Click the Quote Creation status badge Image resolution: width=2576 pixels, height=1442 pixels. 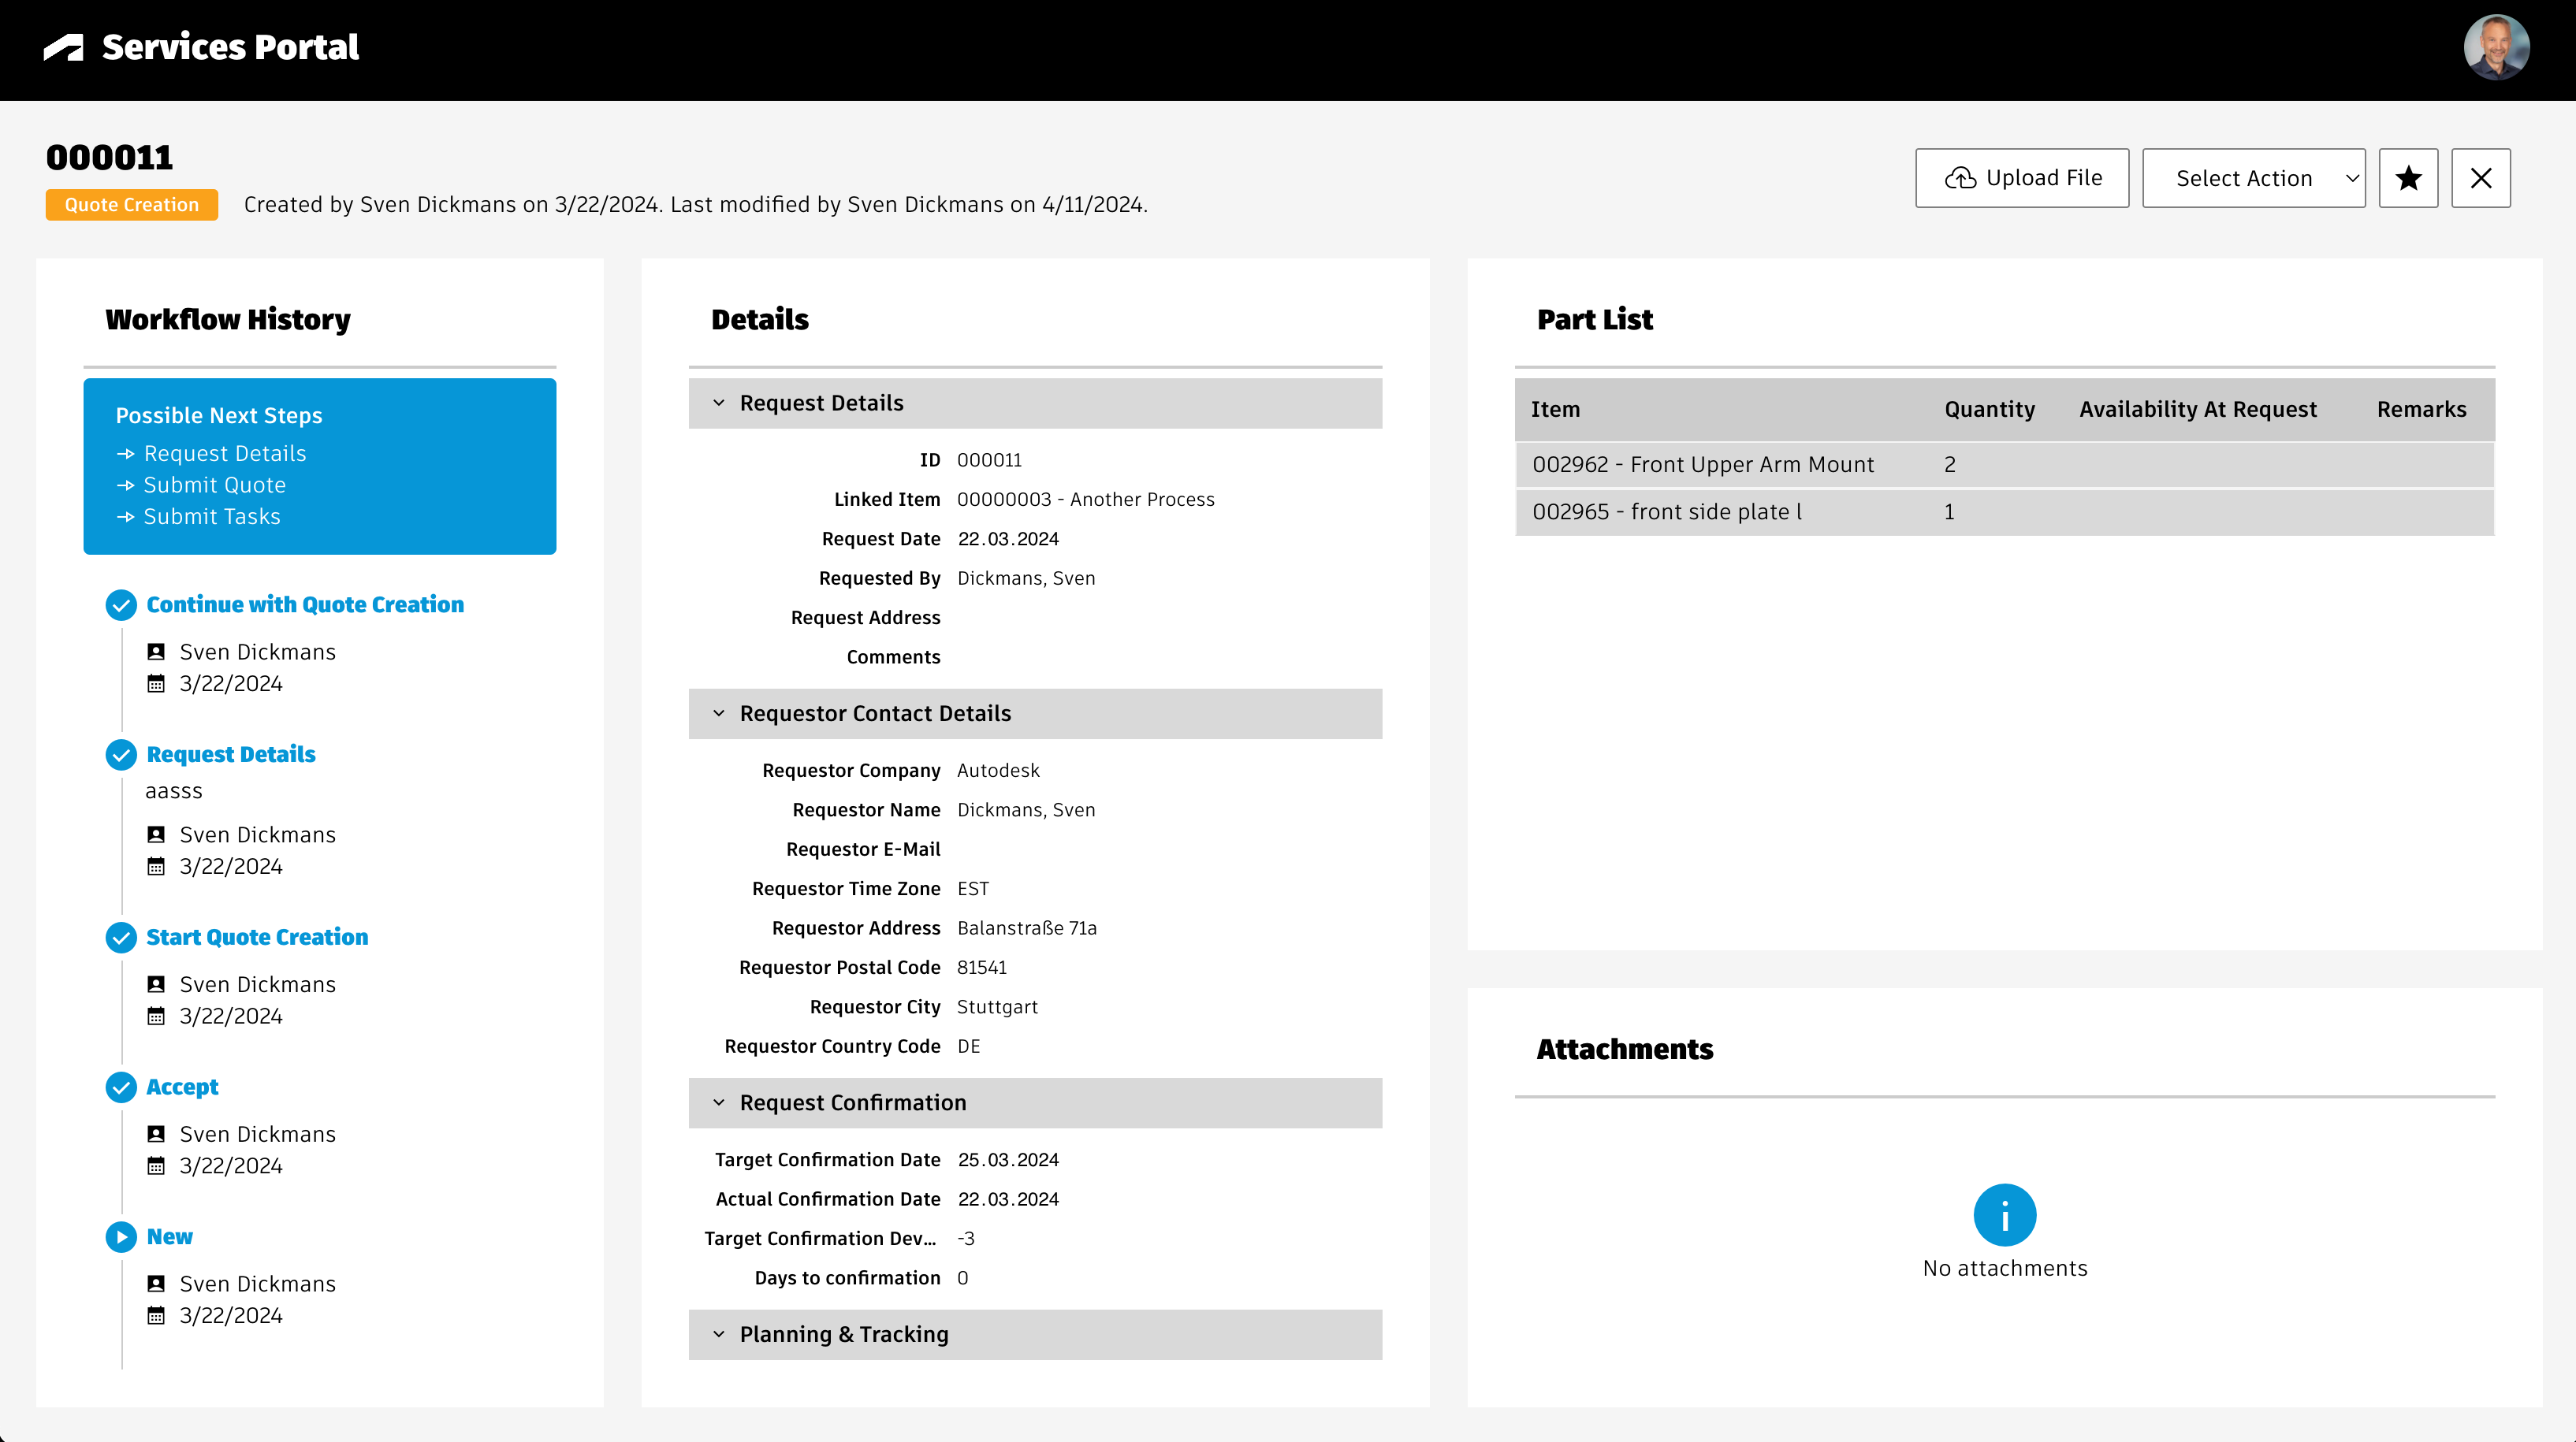coord(131,205)
